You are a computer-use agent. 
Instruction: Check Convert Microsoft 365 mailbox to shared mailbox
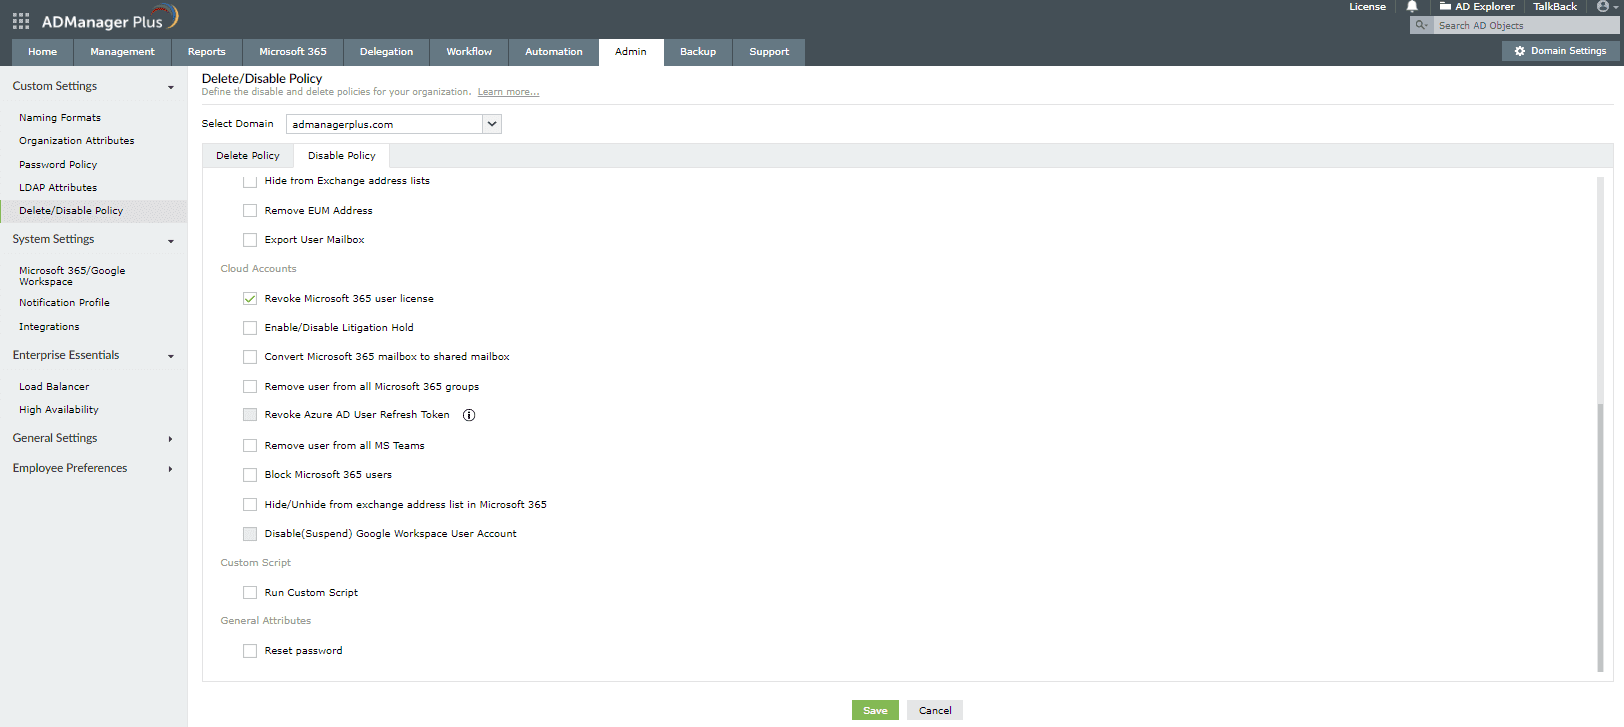pos(250,357)
